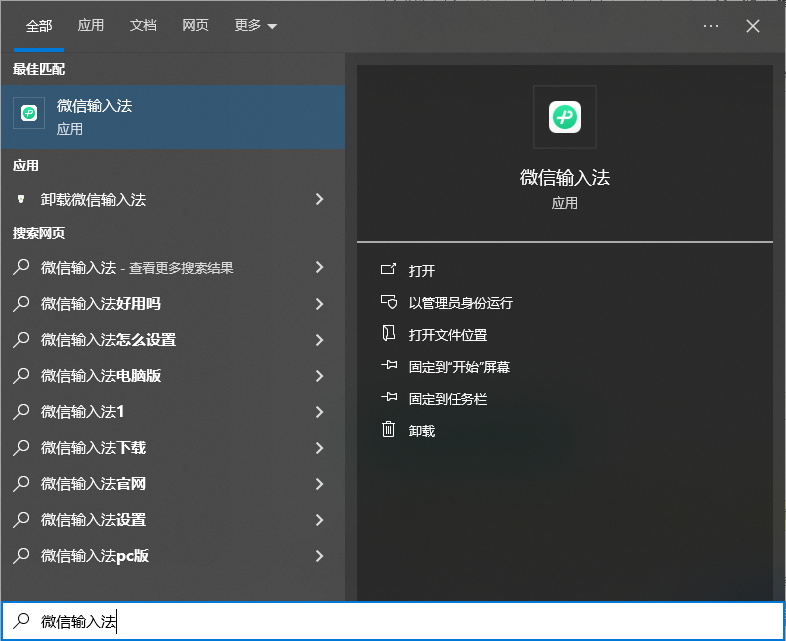Viewport: 786px width, 641px height.
Task: Click the pin icon for 固定到任务栏
Action: [389, 397]
